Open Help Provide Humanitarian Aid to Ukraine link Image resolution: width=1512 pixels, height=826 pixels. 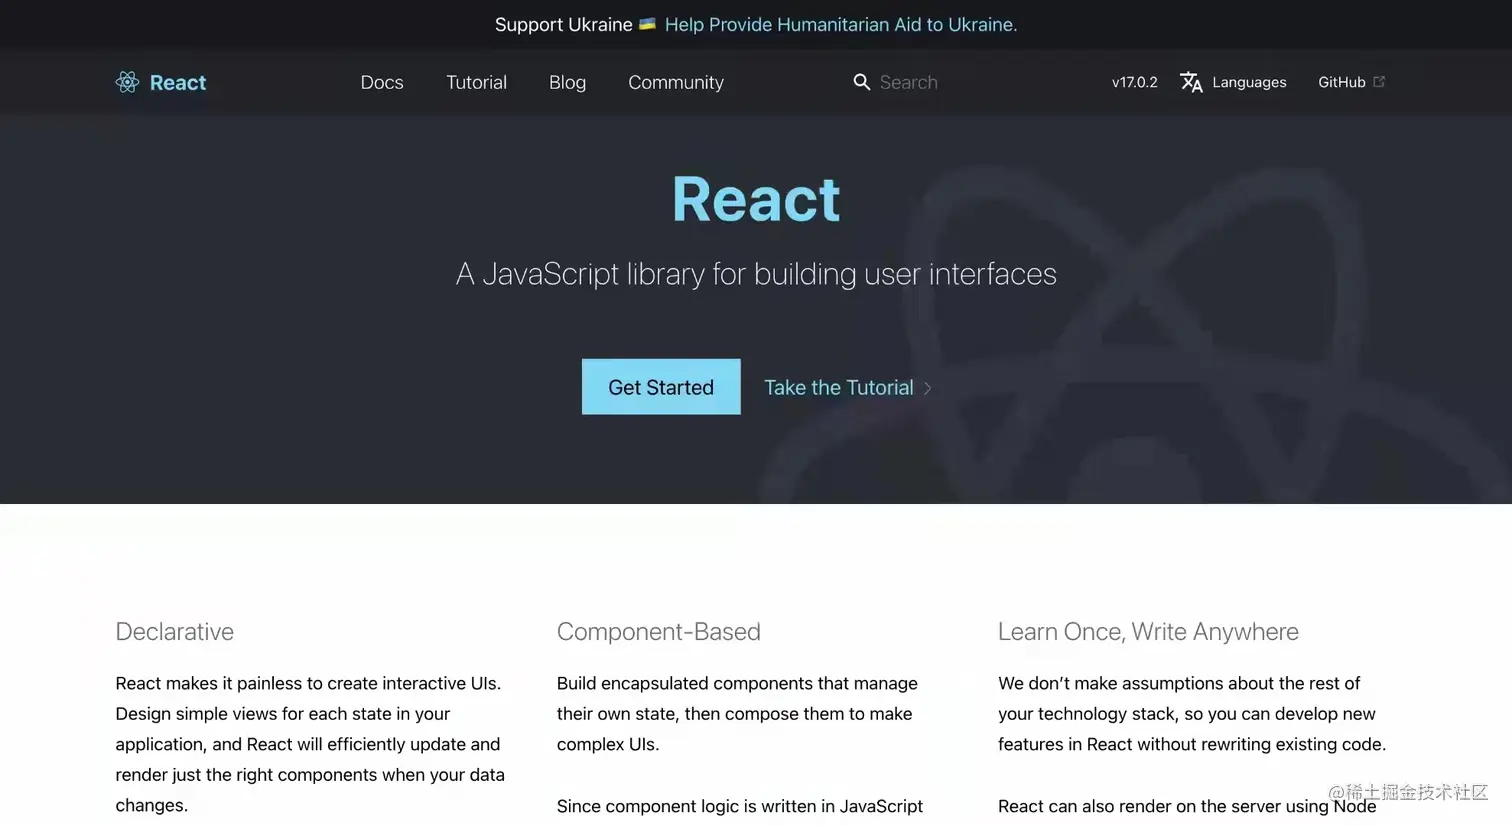coord(841,24)
